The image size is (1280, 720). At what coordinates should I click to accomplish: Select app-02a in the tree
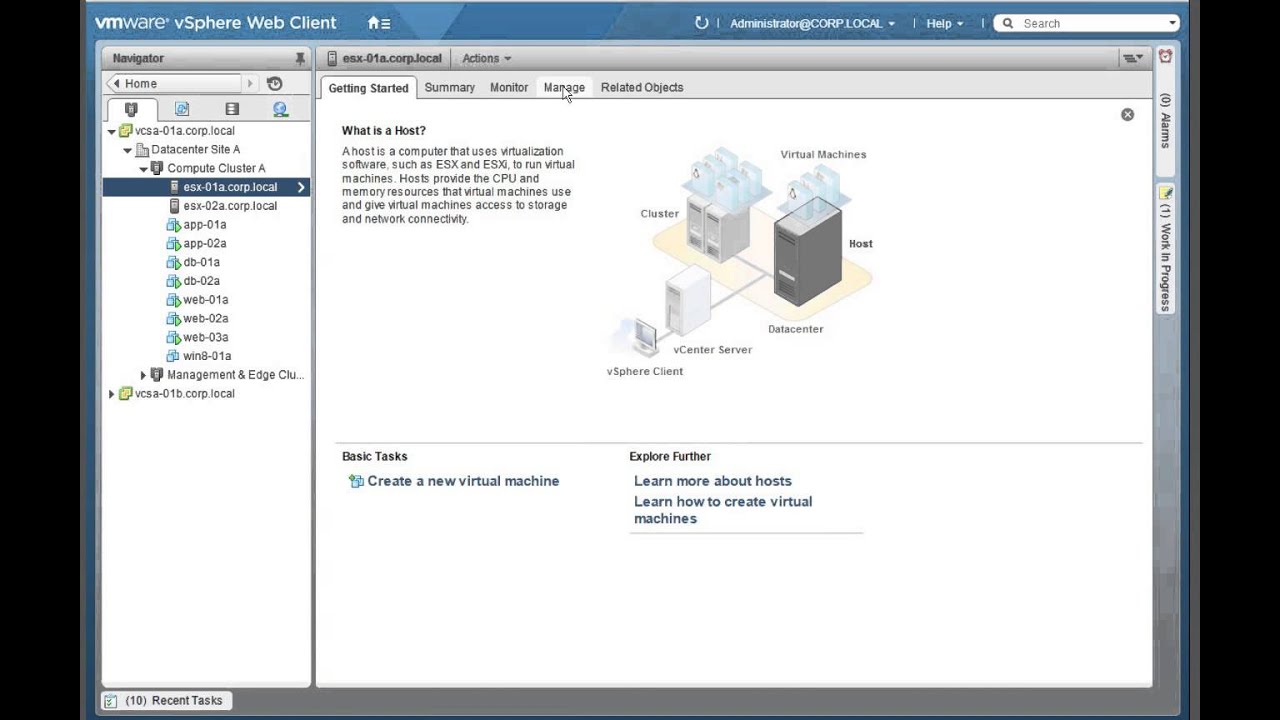coord(204,244)
